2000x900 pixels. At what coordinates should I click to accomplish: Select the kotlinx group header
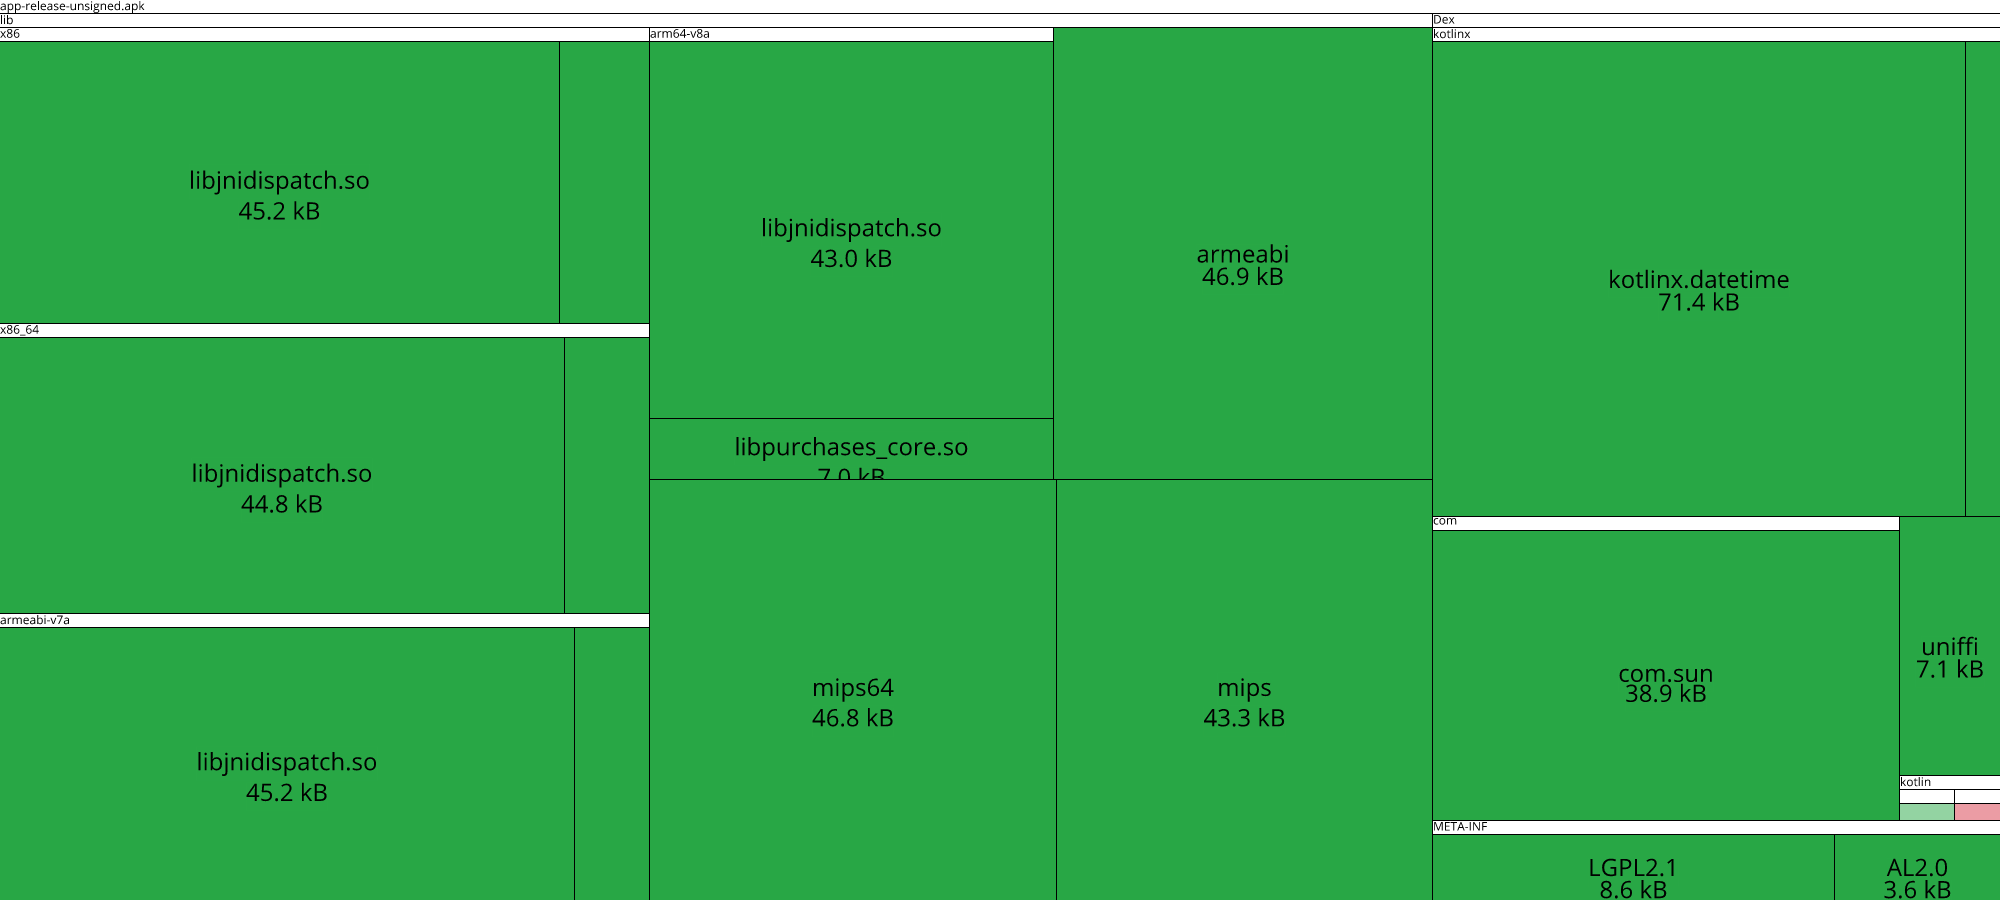point(1716,34)
